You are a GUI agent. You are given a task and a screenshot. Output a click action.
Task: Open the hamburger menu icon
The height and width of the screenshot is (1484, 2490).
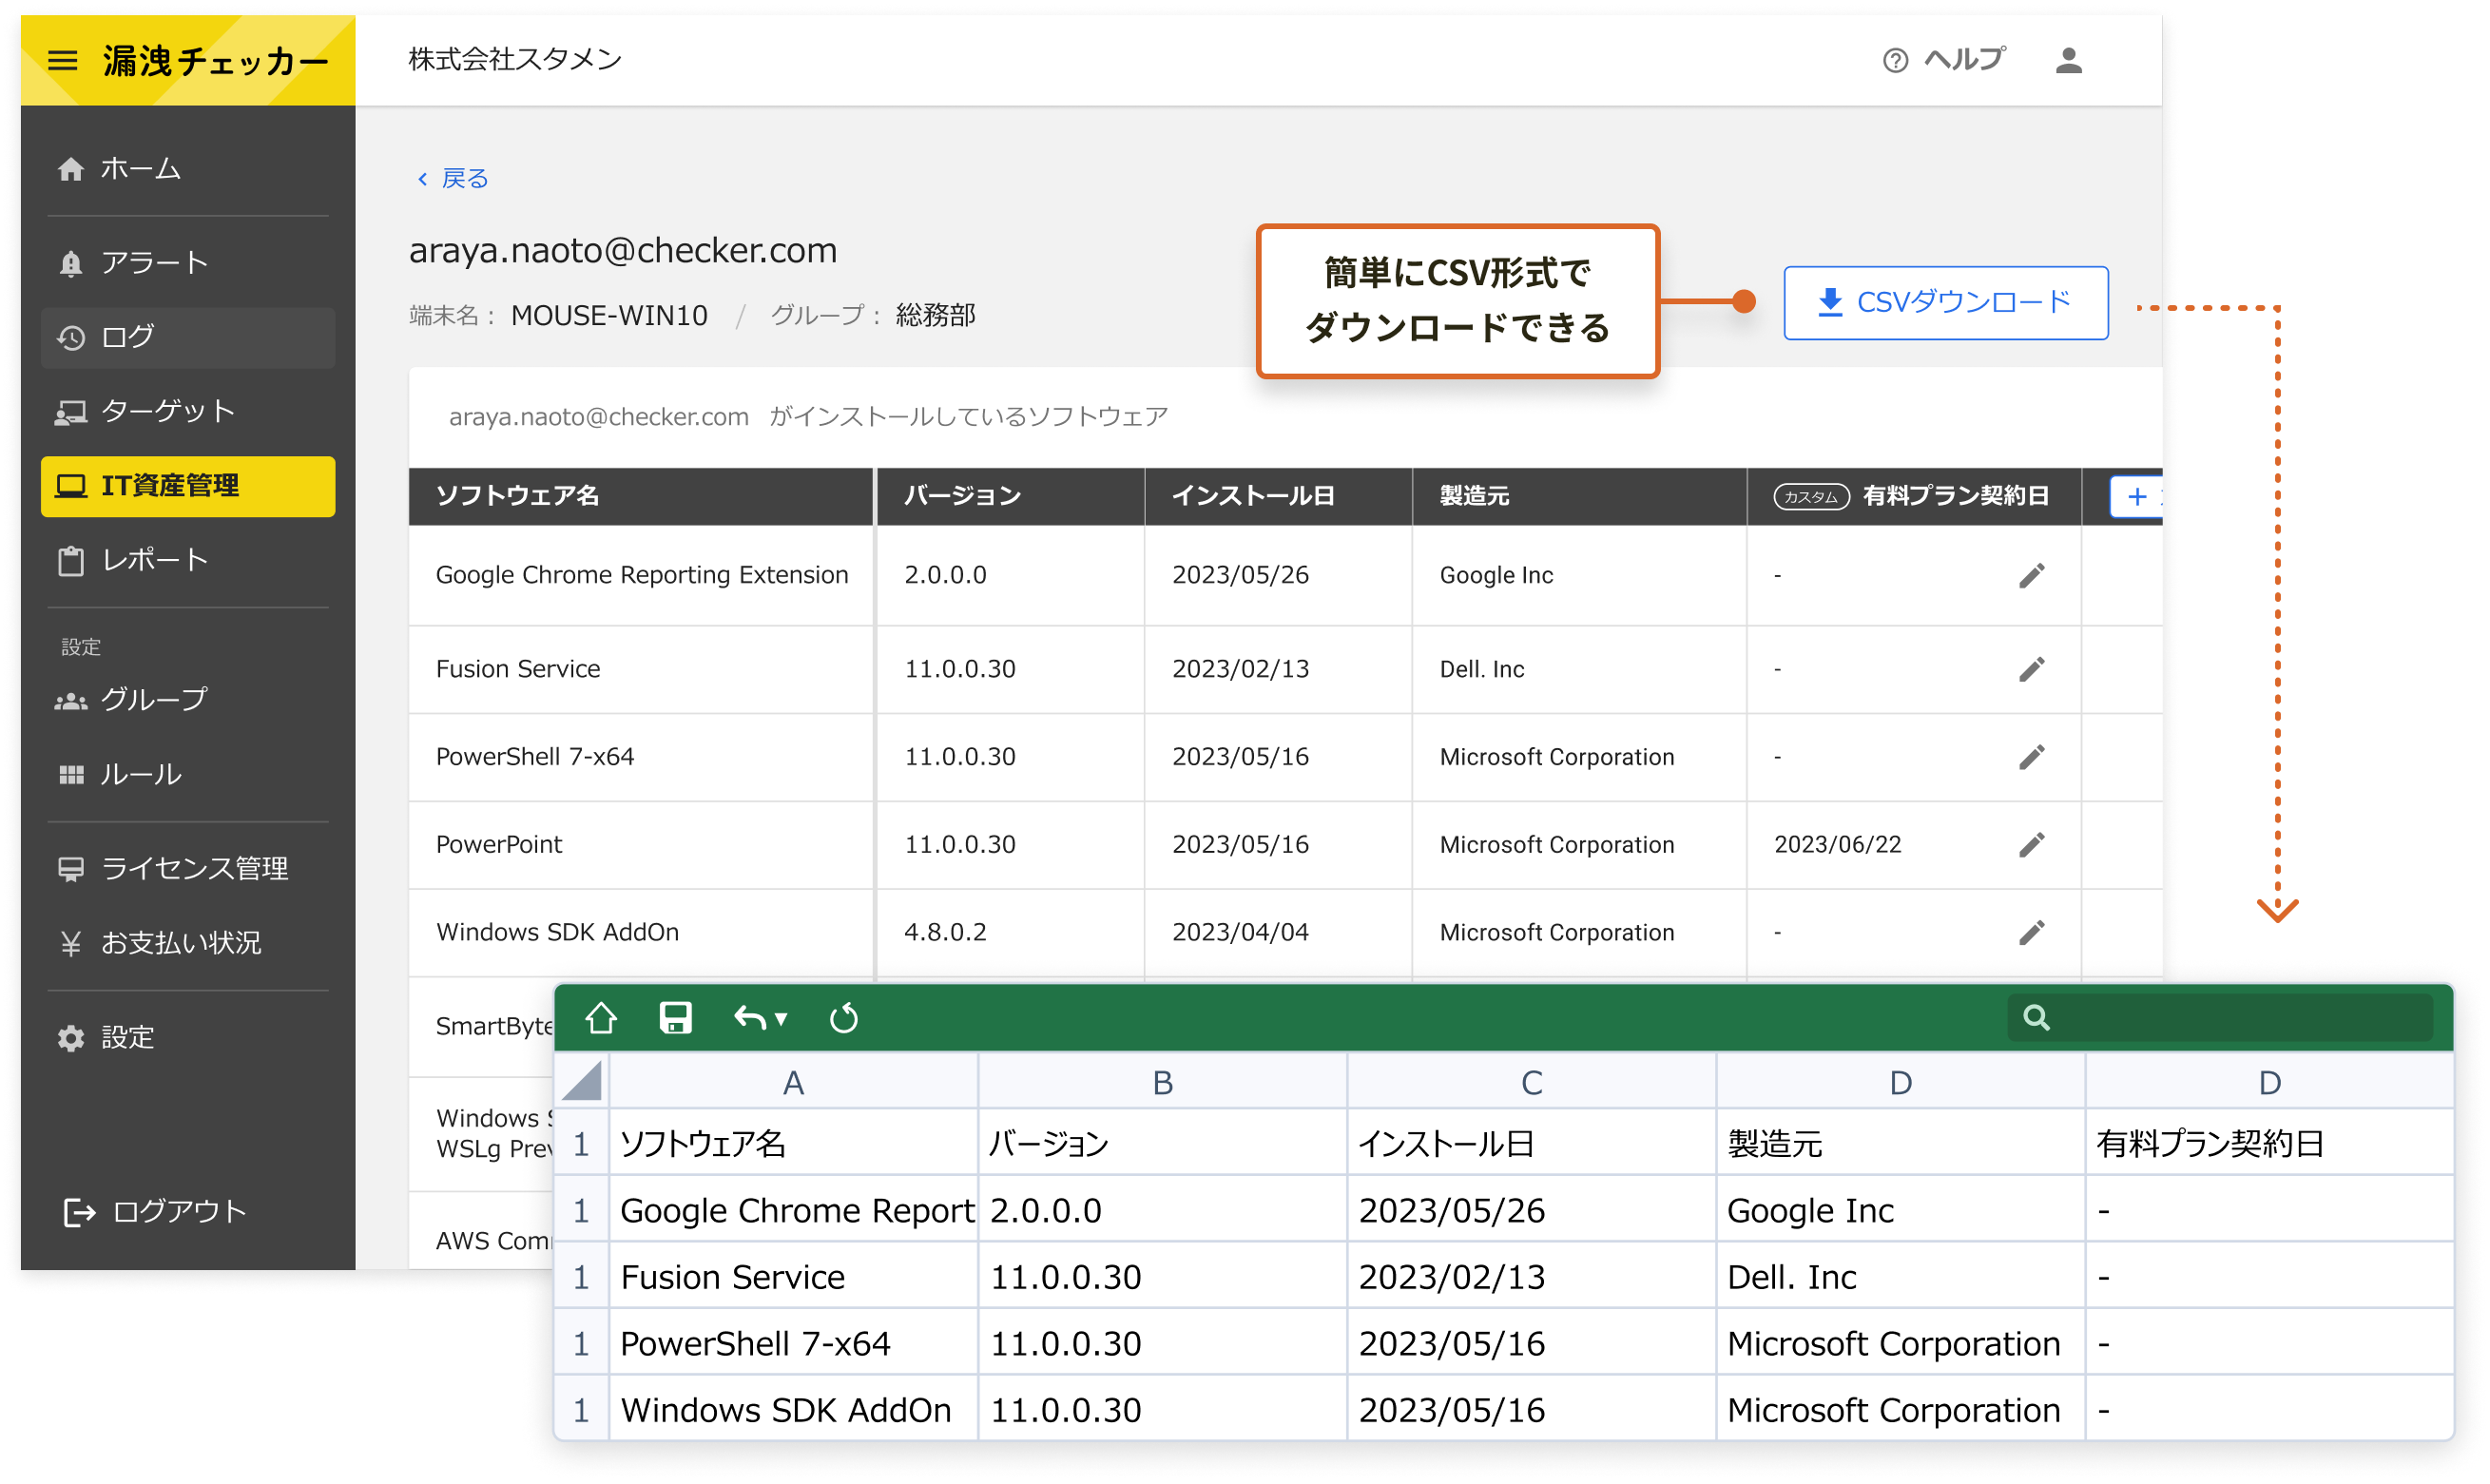pyautogui.click(x=62, y=61)
